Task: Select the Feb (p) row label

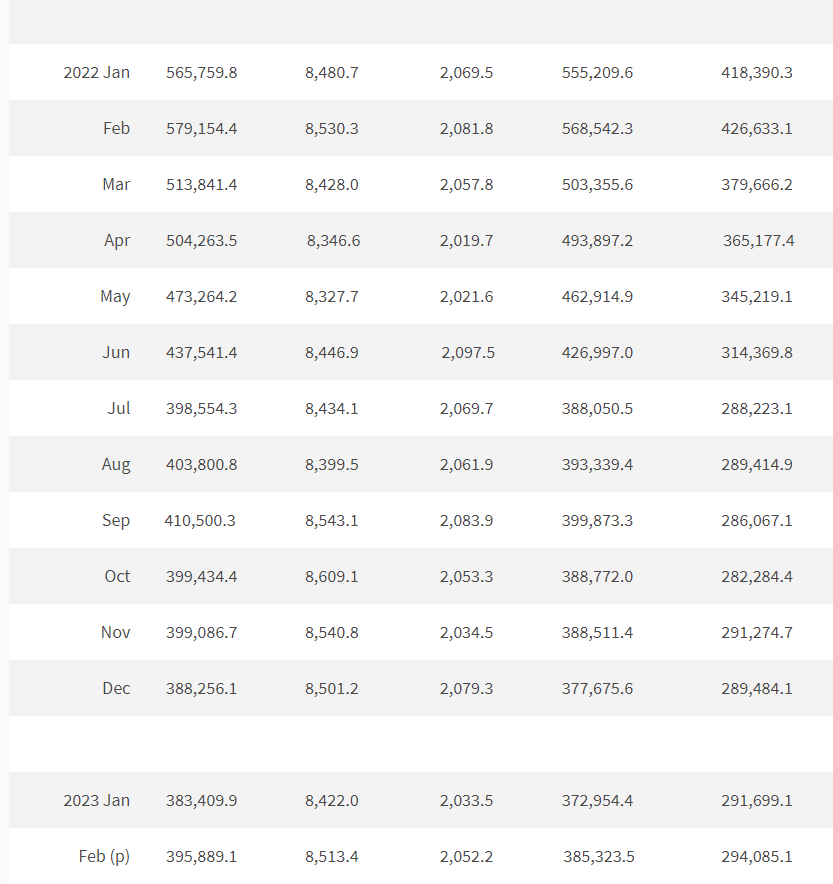Action: coord(104,856)
